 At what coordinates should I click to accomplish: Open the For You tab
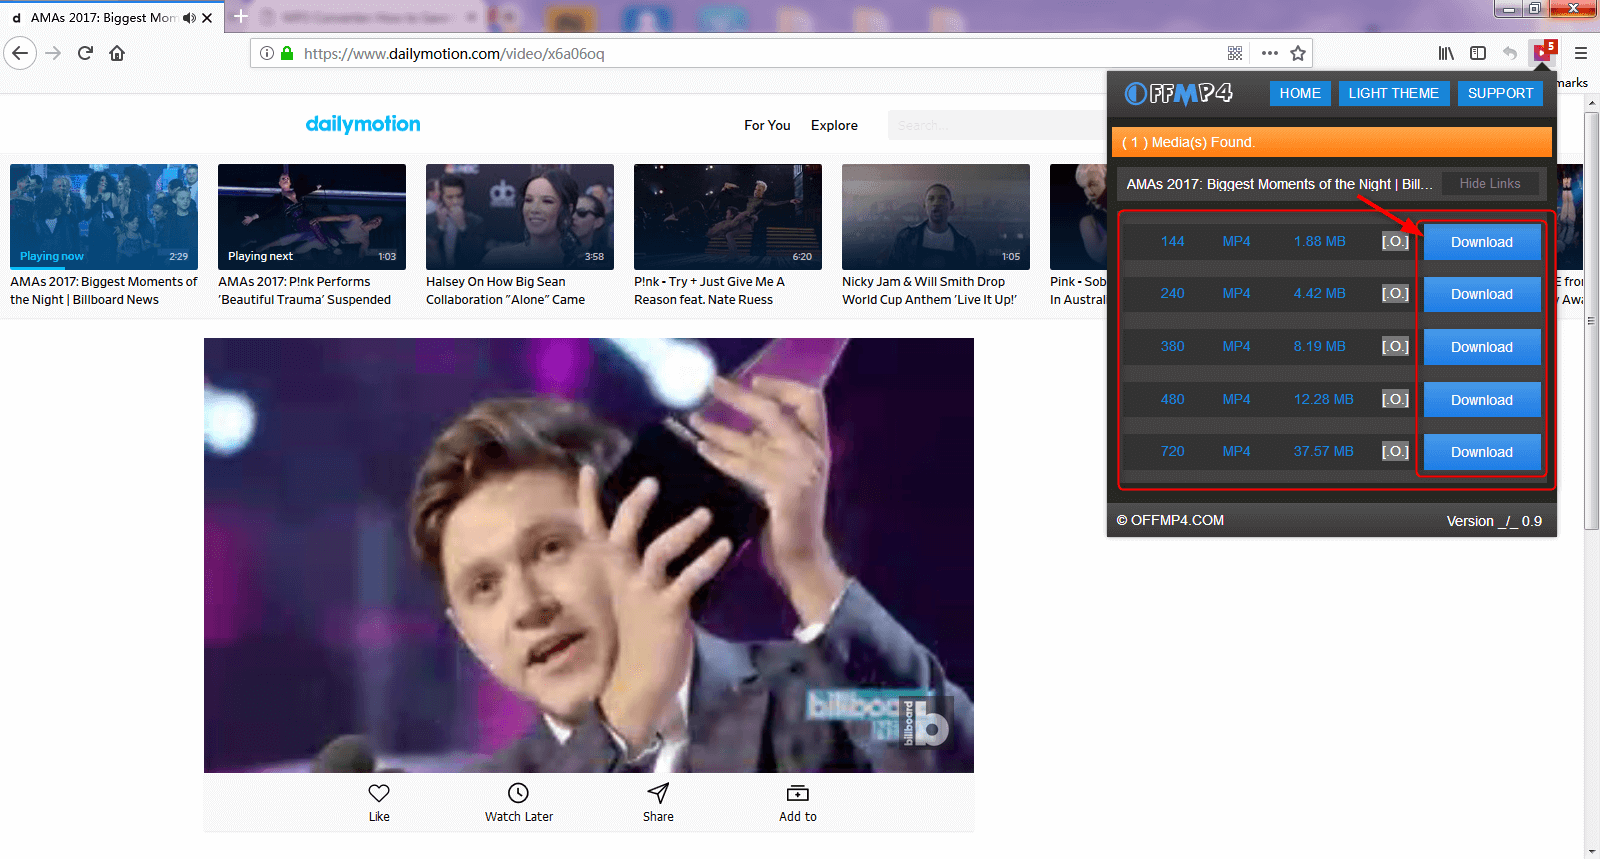(767, 125)
